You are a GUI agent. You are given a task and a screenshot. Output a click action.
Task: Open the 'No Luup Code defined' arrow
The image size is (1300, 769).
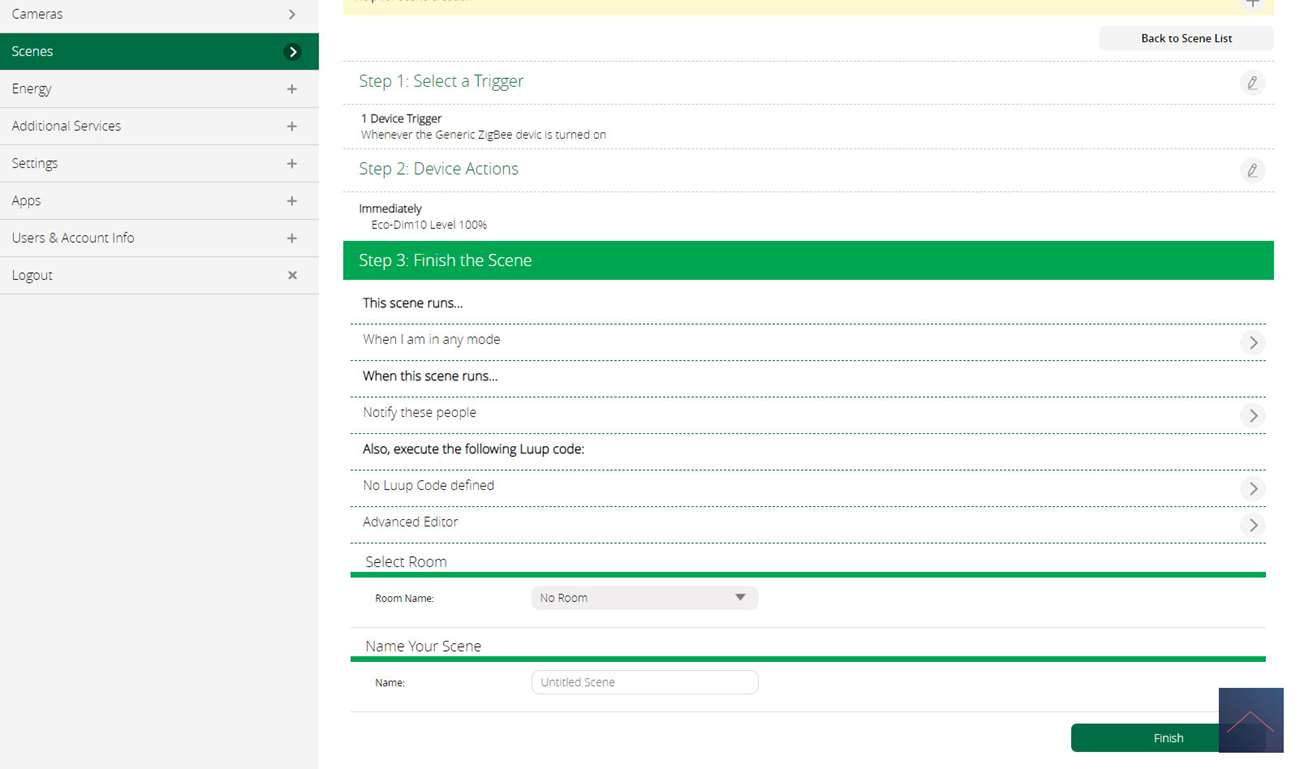click(x=1252, y=489)
